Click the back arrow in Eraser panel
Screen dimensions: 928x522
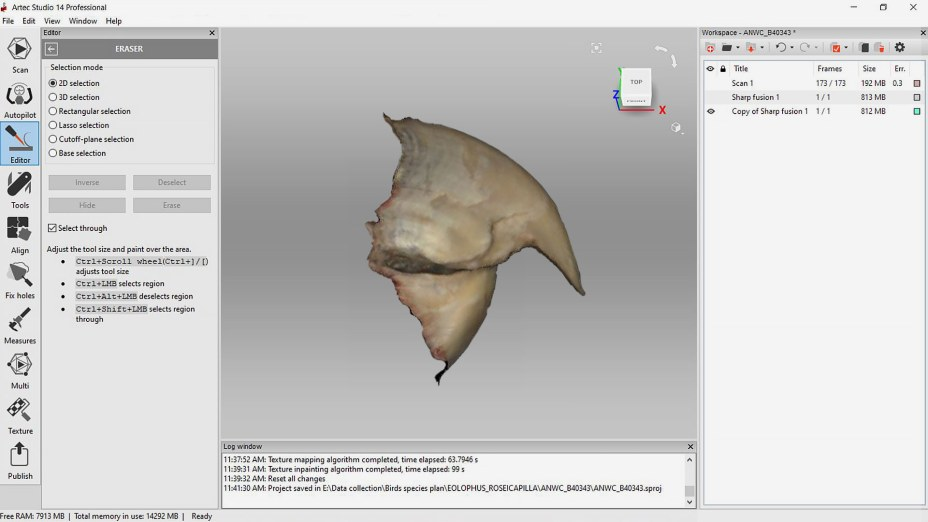coord(52,48)
